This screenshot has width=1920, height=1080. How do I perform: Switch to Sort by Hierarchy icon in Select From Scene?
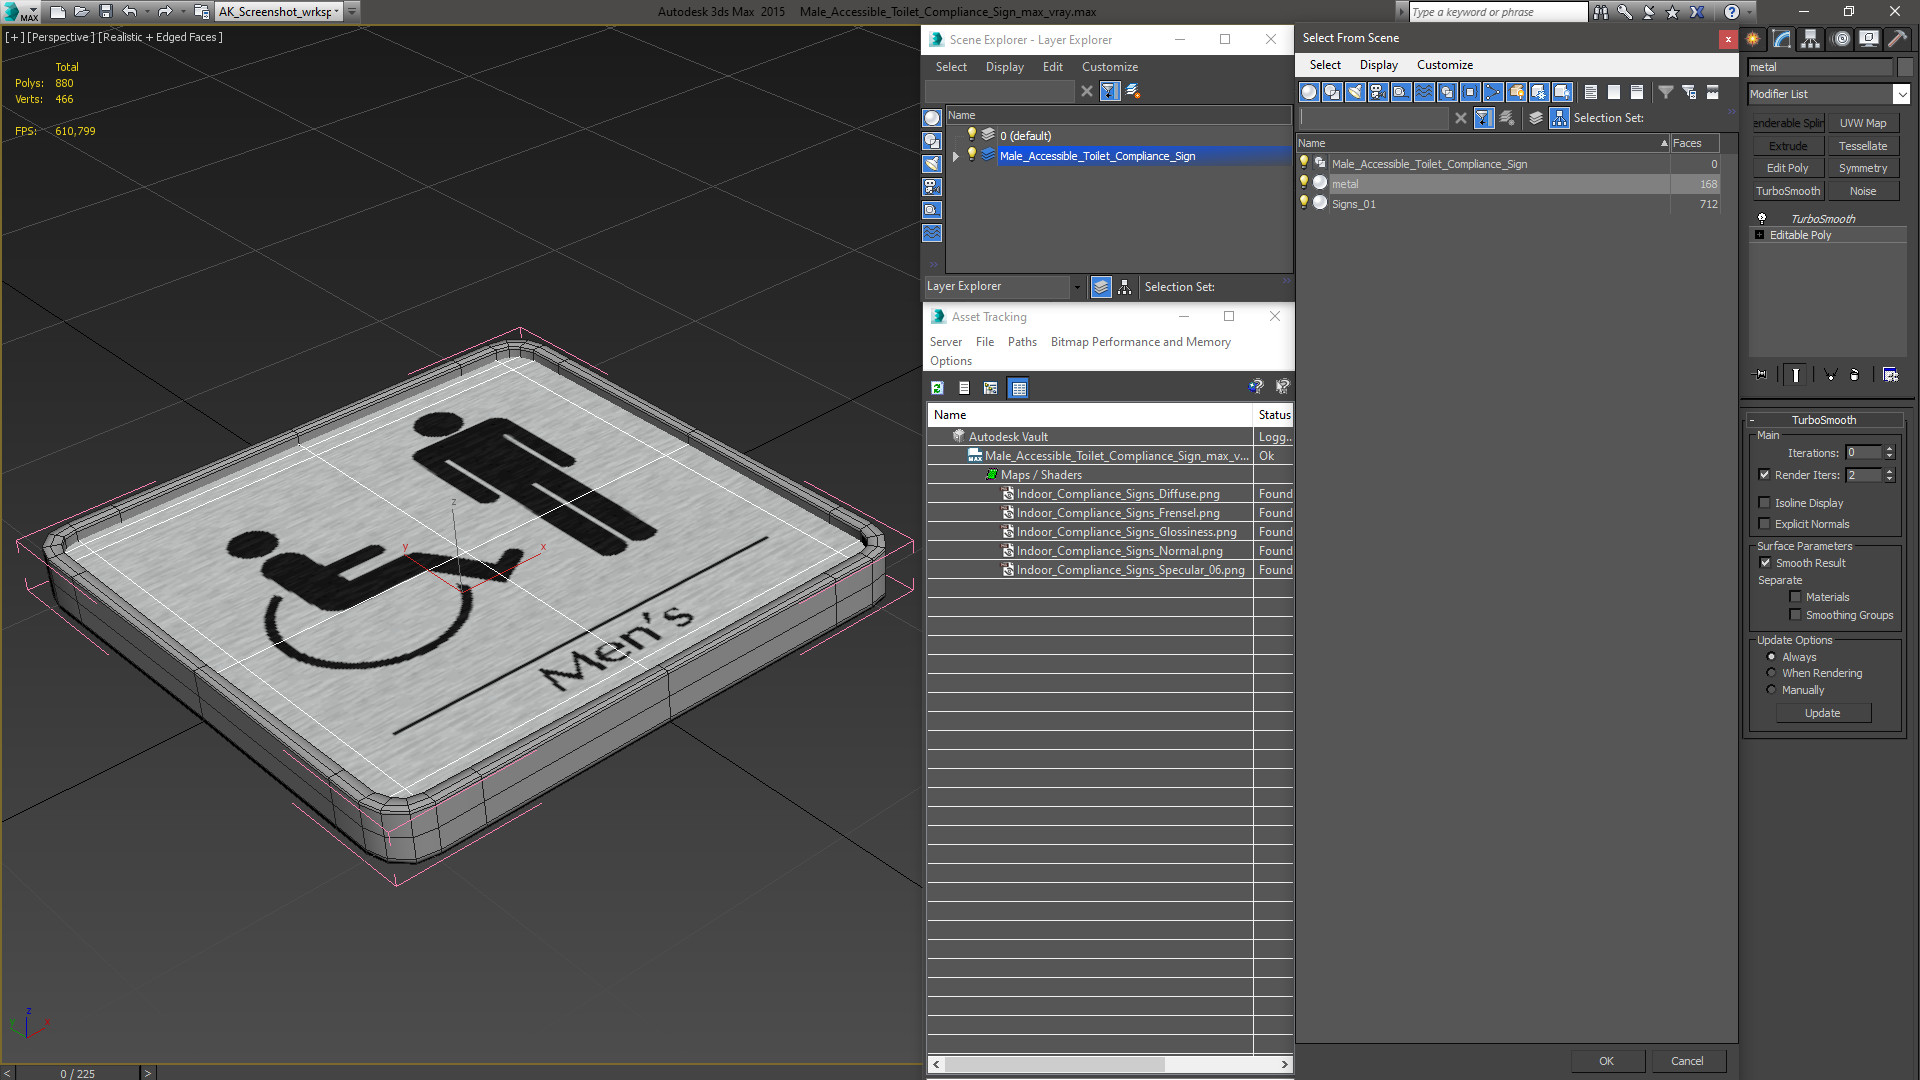pyautogui.click(x=1560, y=118)
